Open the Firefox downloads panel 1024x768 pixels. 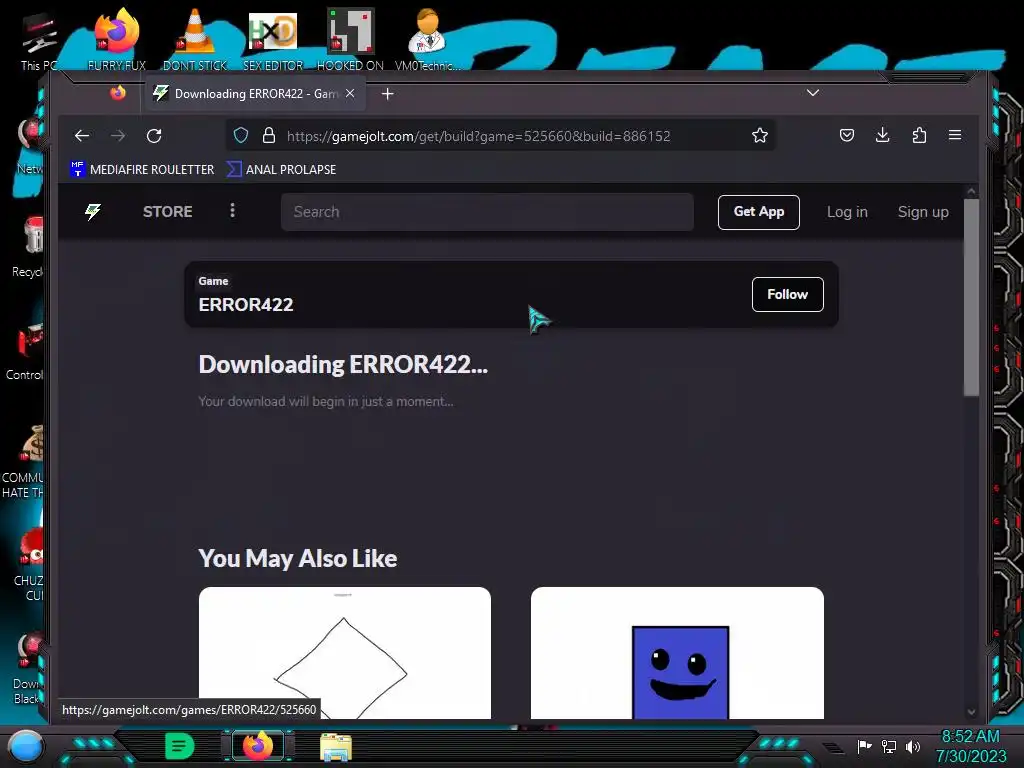pyautogui.click(x=882, y=135)
